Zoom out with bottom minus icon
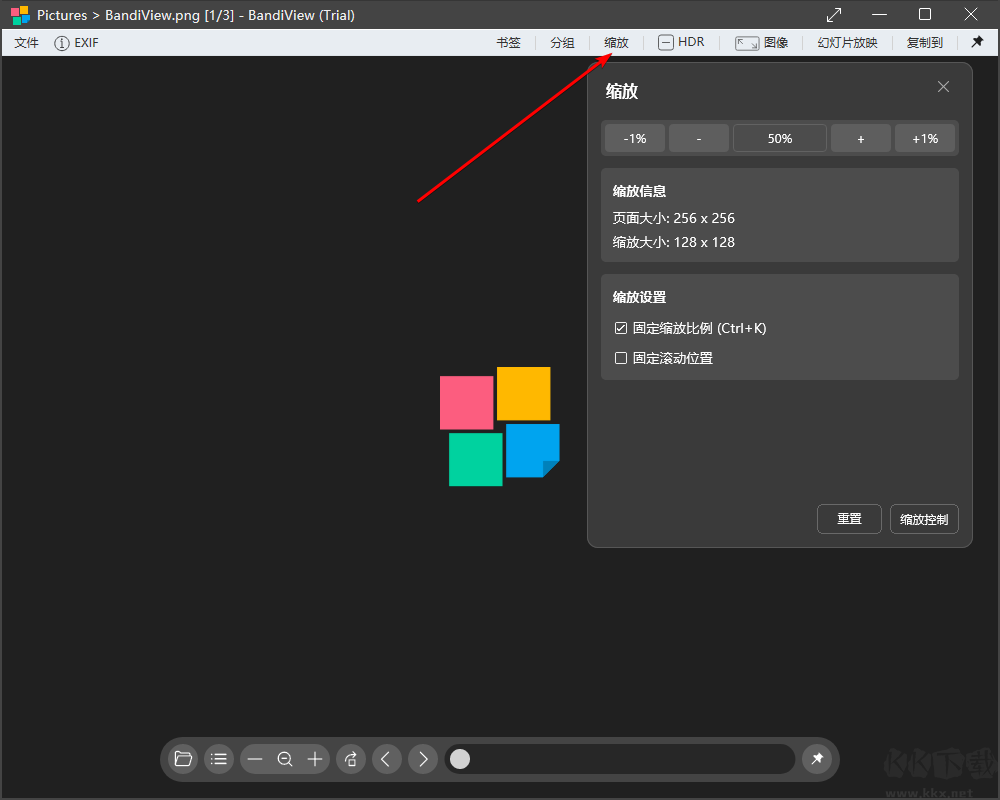The width and height of the screenshot is (1000, 800). click(x=255, y=759)
